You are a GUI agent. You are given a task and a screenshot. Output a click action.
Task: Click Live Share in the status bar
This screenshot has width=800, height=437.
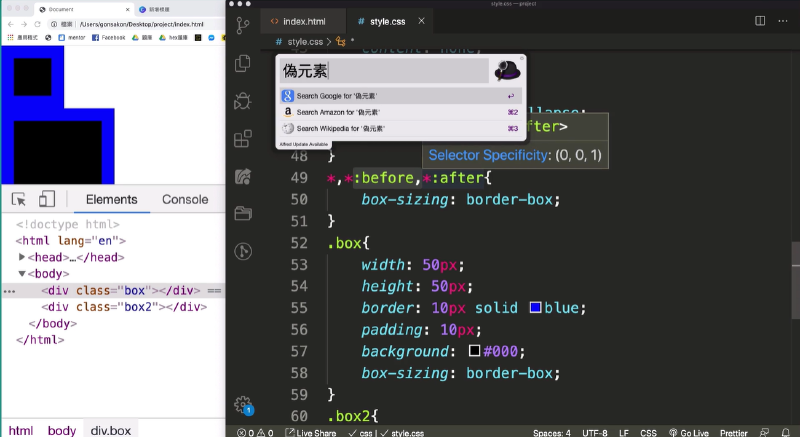click(311, 432)
